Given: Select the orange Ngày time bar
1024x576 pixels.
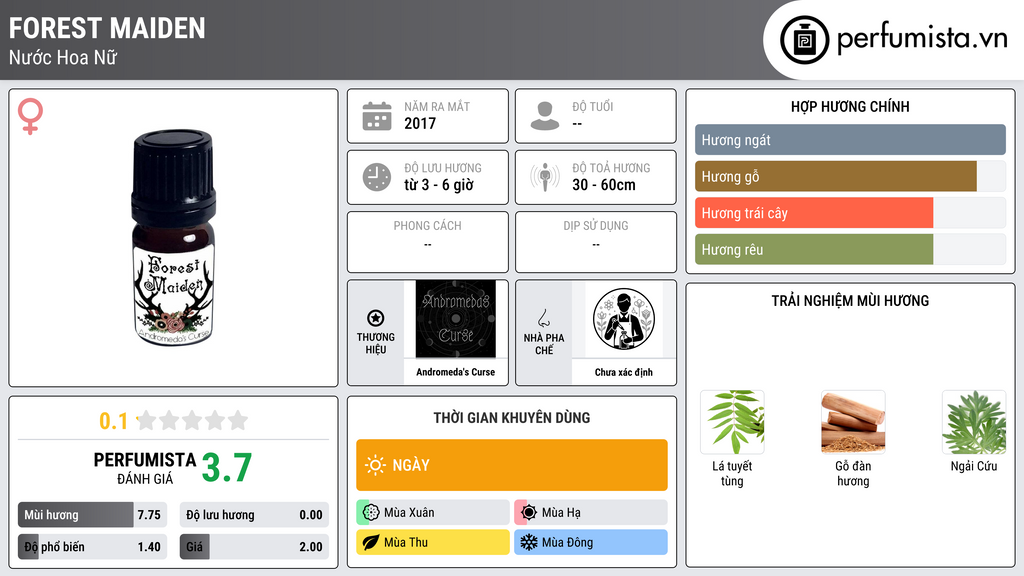Looking at the screenshot, I should pyautogui.click(x=512, y=465).
